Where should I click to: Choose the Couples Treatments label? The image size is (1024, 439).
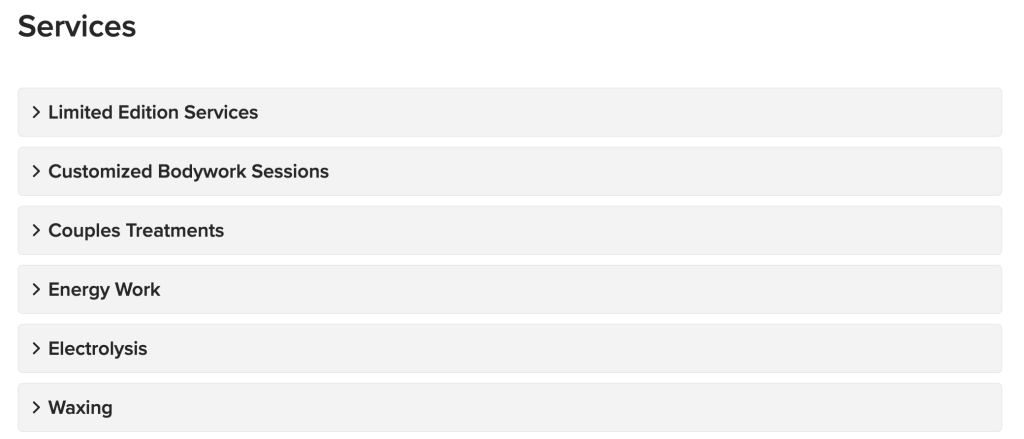coord(136,231)
